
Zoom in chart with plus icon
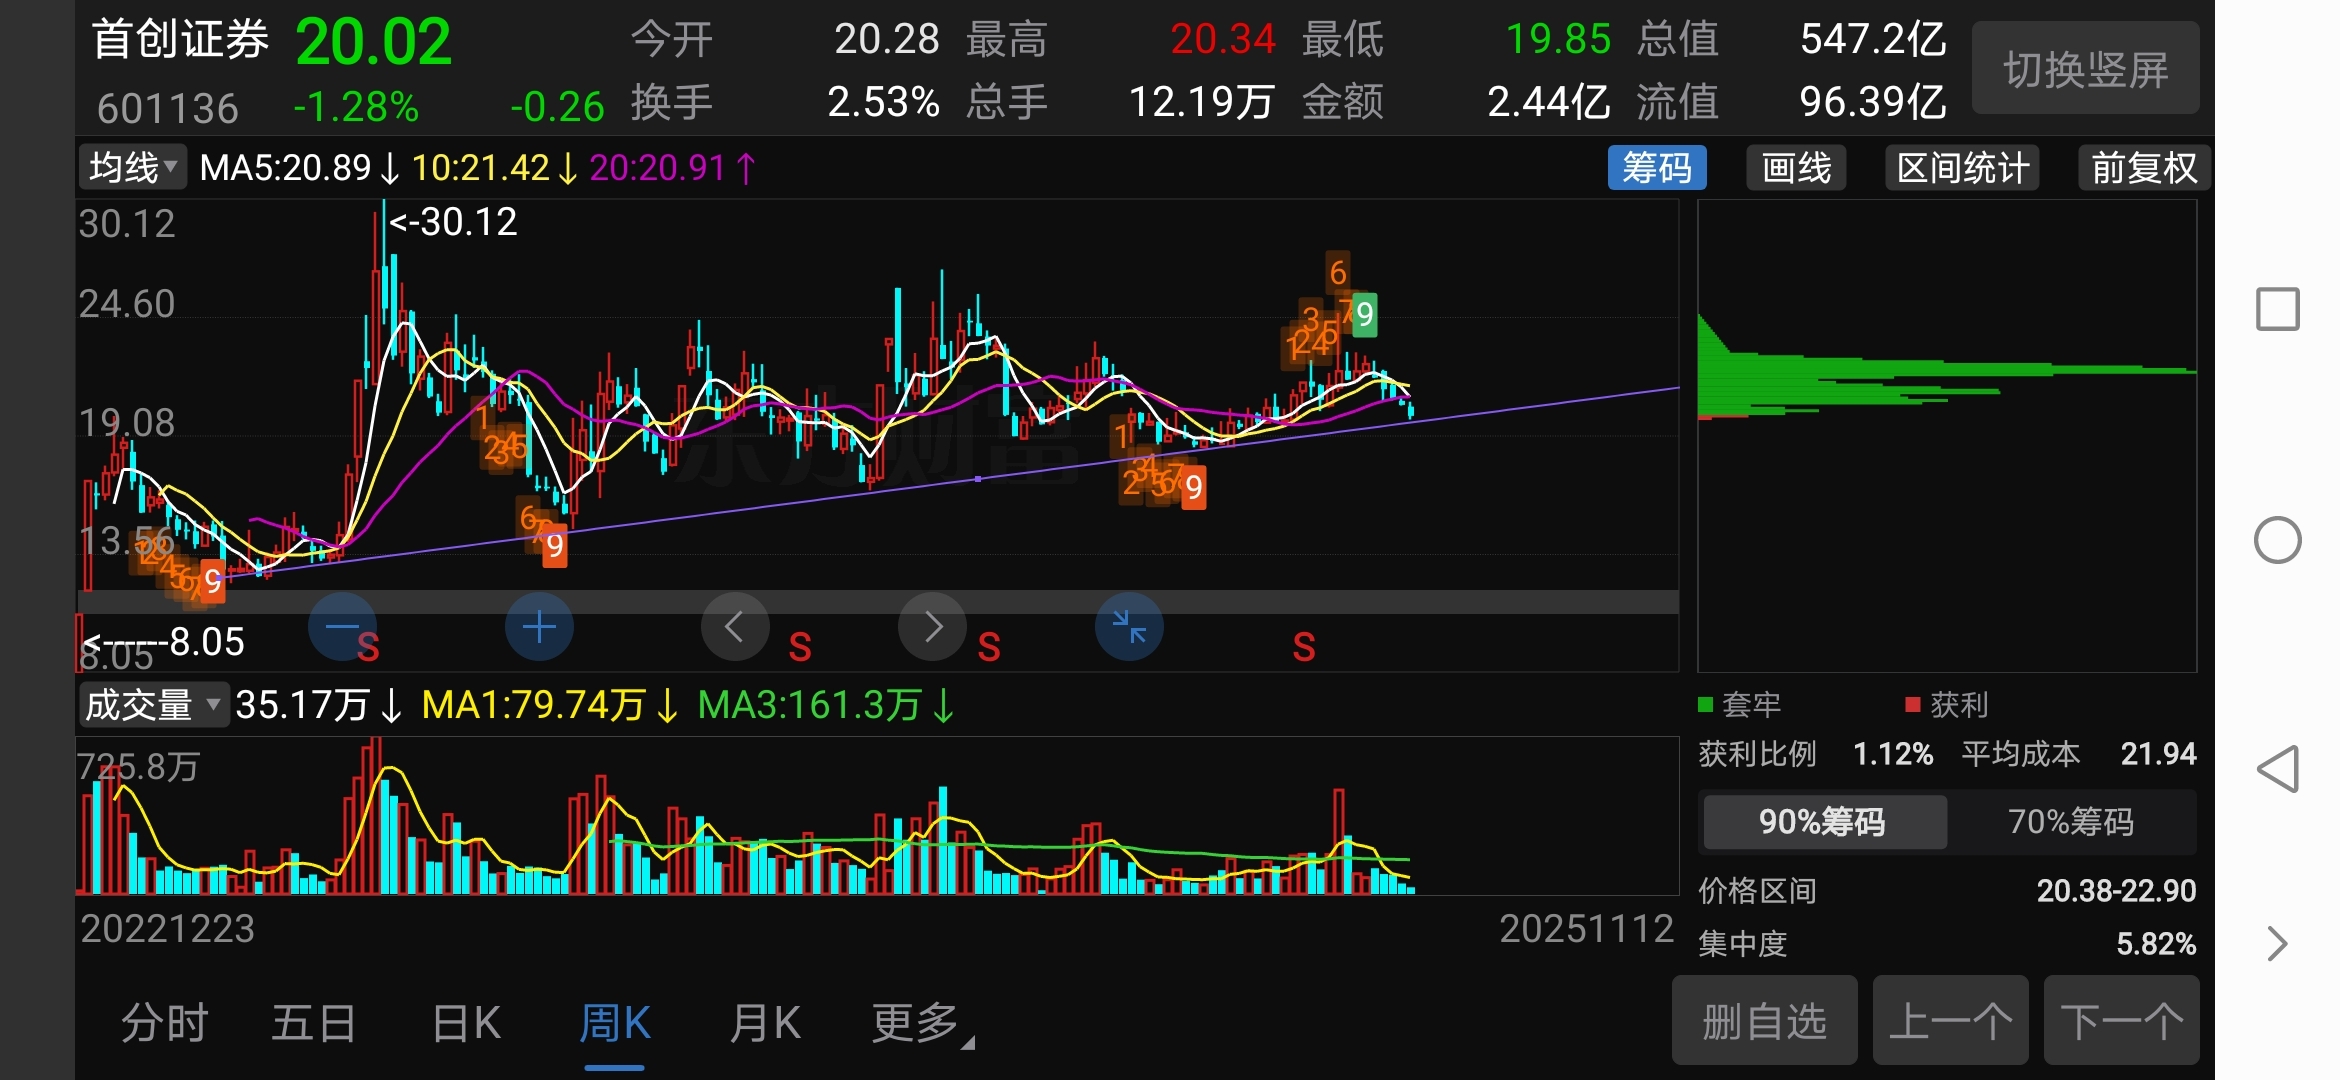click(539, 627)
